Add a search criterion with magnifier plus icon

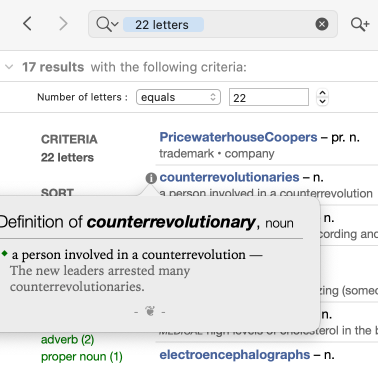click(360, 24)
